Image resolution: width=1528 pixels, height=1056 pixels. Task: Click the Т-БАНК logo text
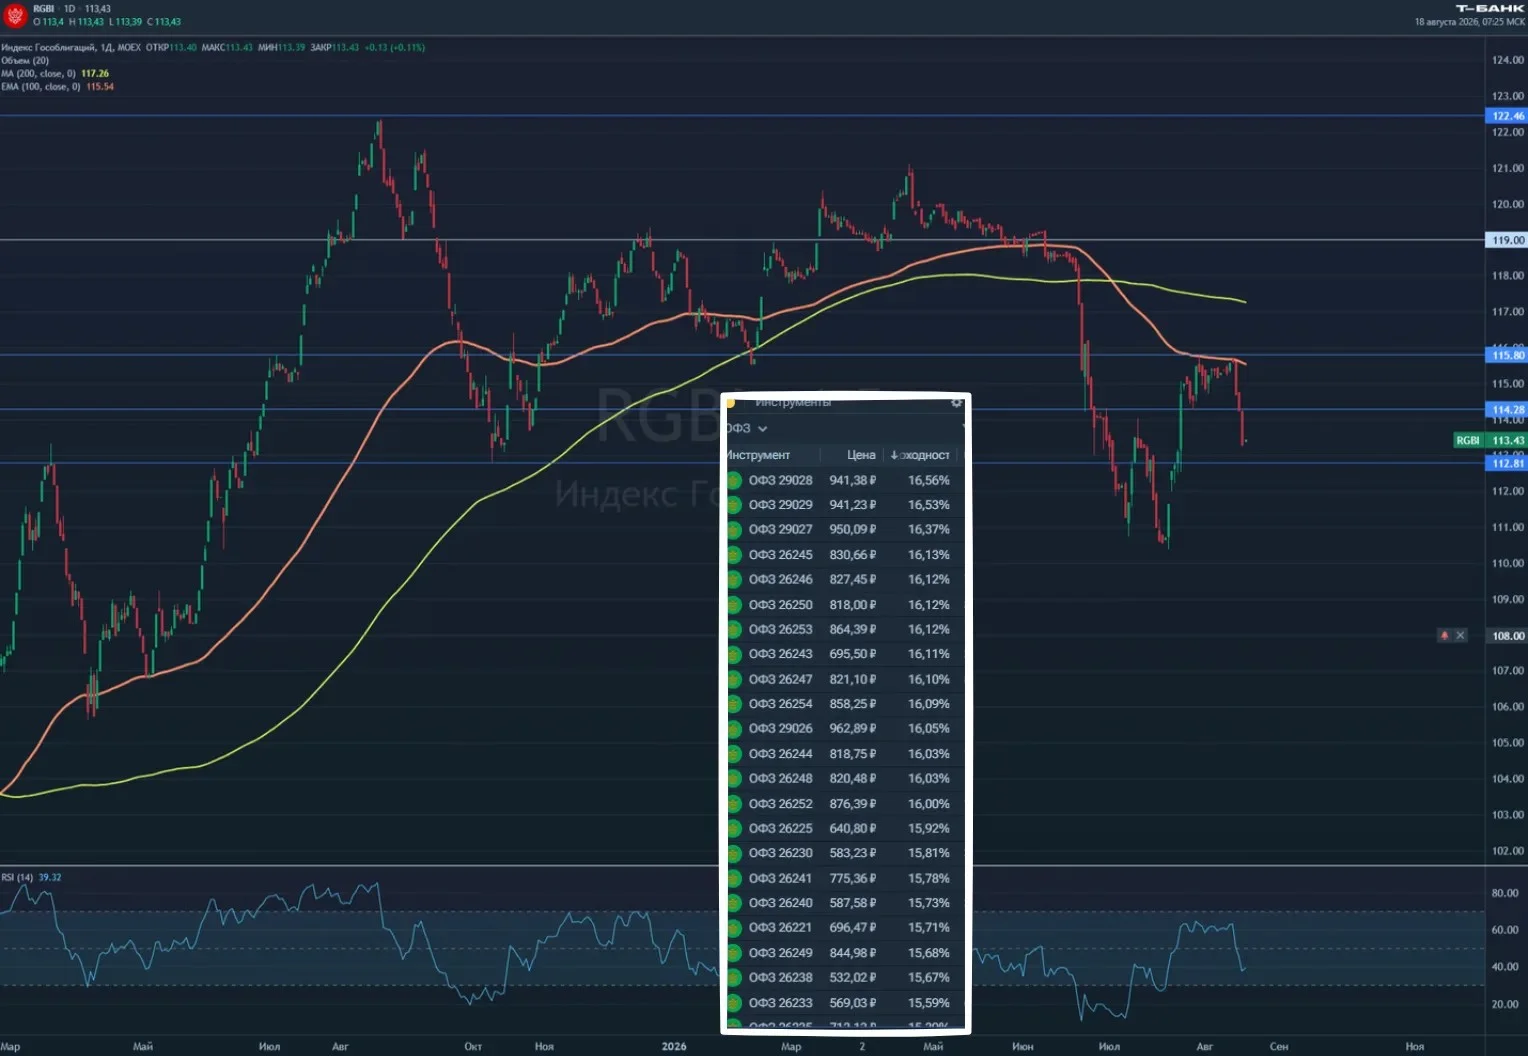[1490, 8]
